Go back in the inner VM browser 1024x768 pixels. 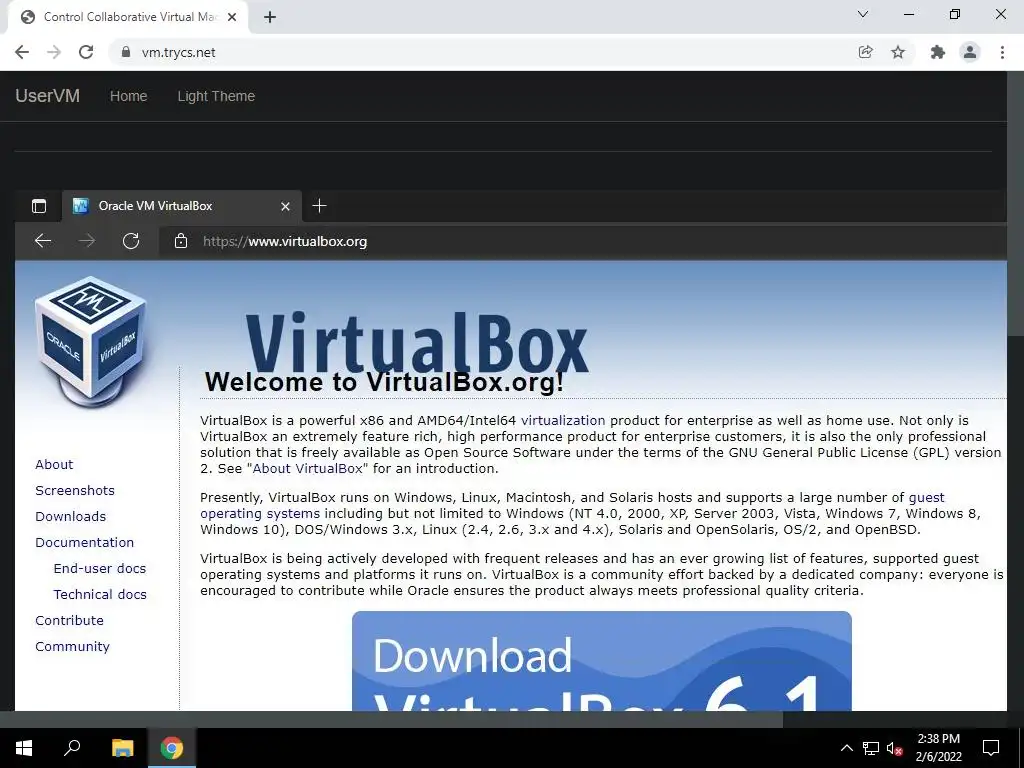click(x=43, y=241)
